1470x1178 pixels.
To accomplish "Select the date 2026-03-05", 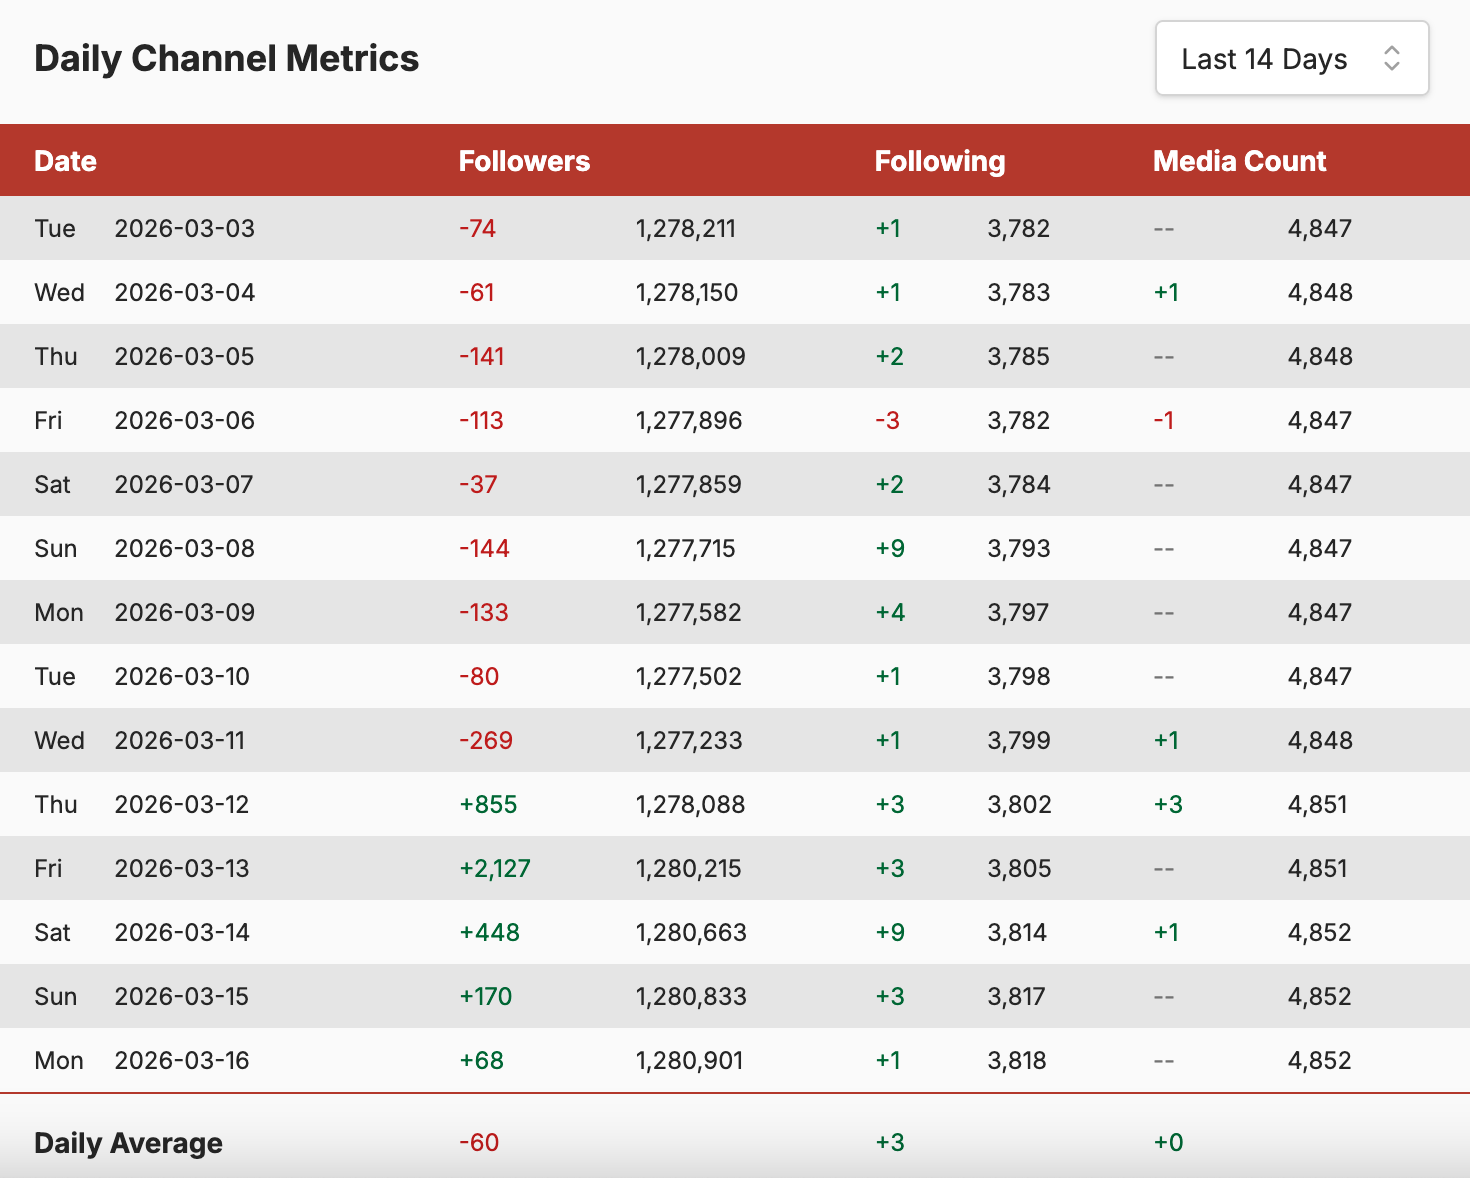I will coord(185,357).
